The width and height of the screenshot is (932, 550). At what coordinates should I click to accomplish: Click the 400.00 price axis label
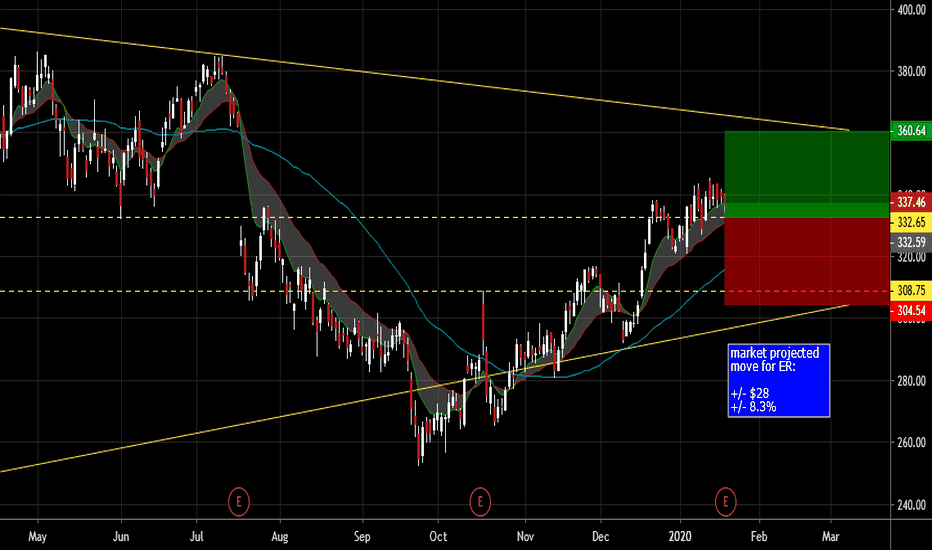click(x=911, y=10)
